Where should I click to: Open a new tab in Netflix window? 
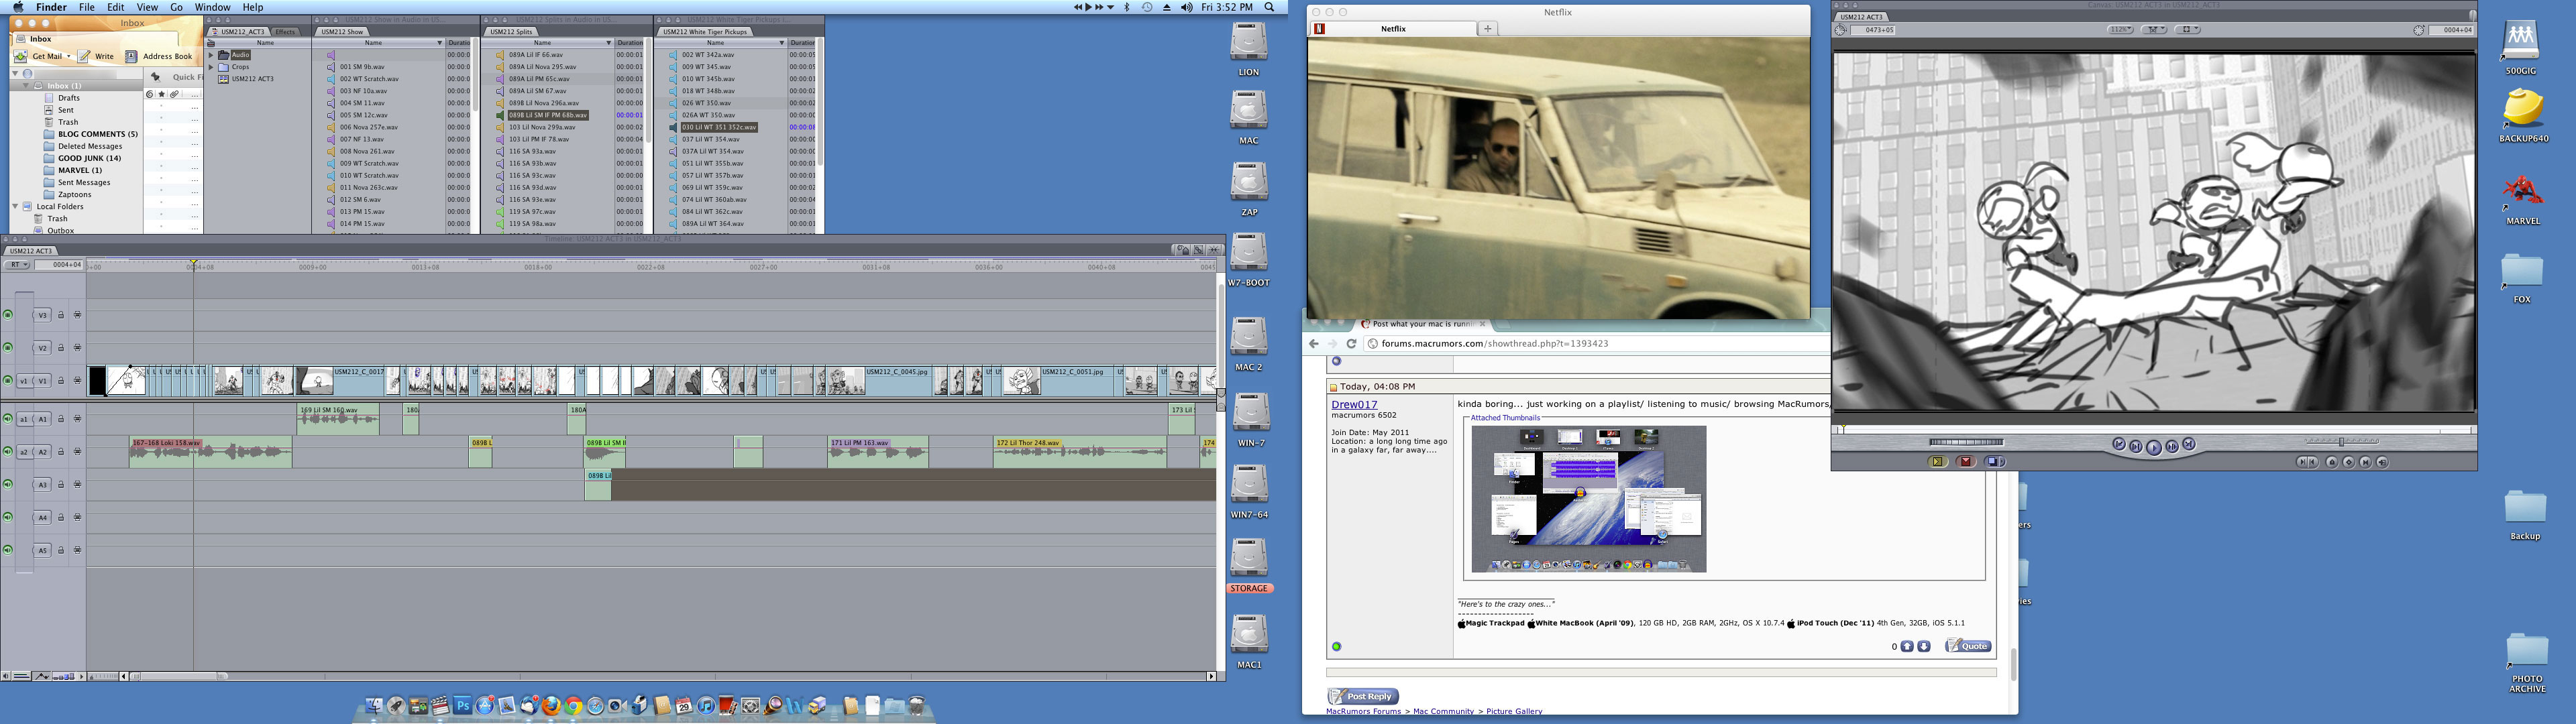coord(1488,29)
